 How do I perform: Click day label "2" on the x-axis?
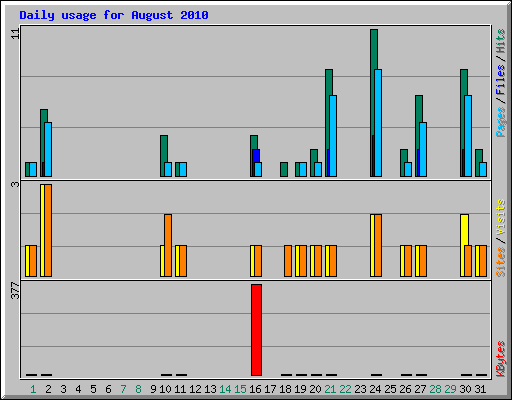[48, 389]
